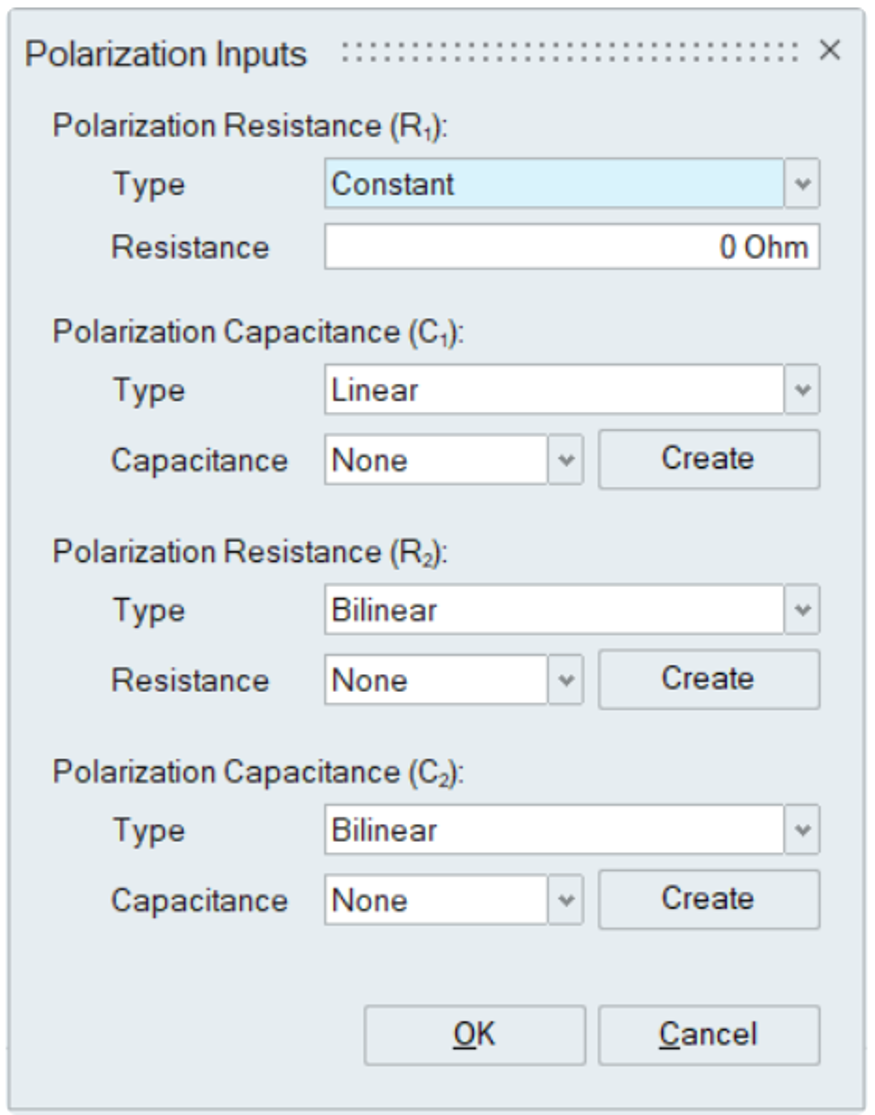The height and width of the screenshot is (1115, 875).
Task: Click the C2 Capacitance None field
Action: (x=436, y=900)
